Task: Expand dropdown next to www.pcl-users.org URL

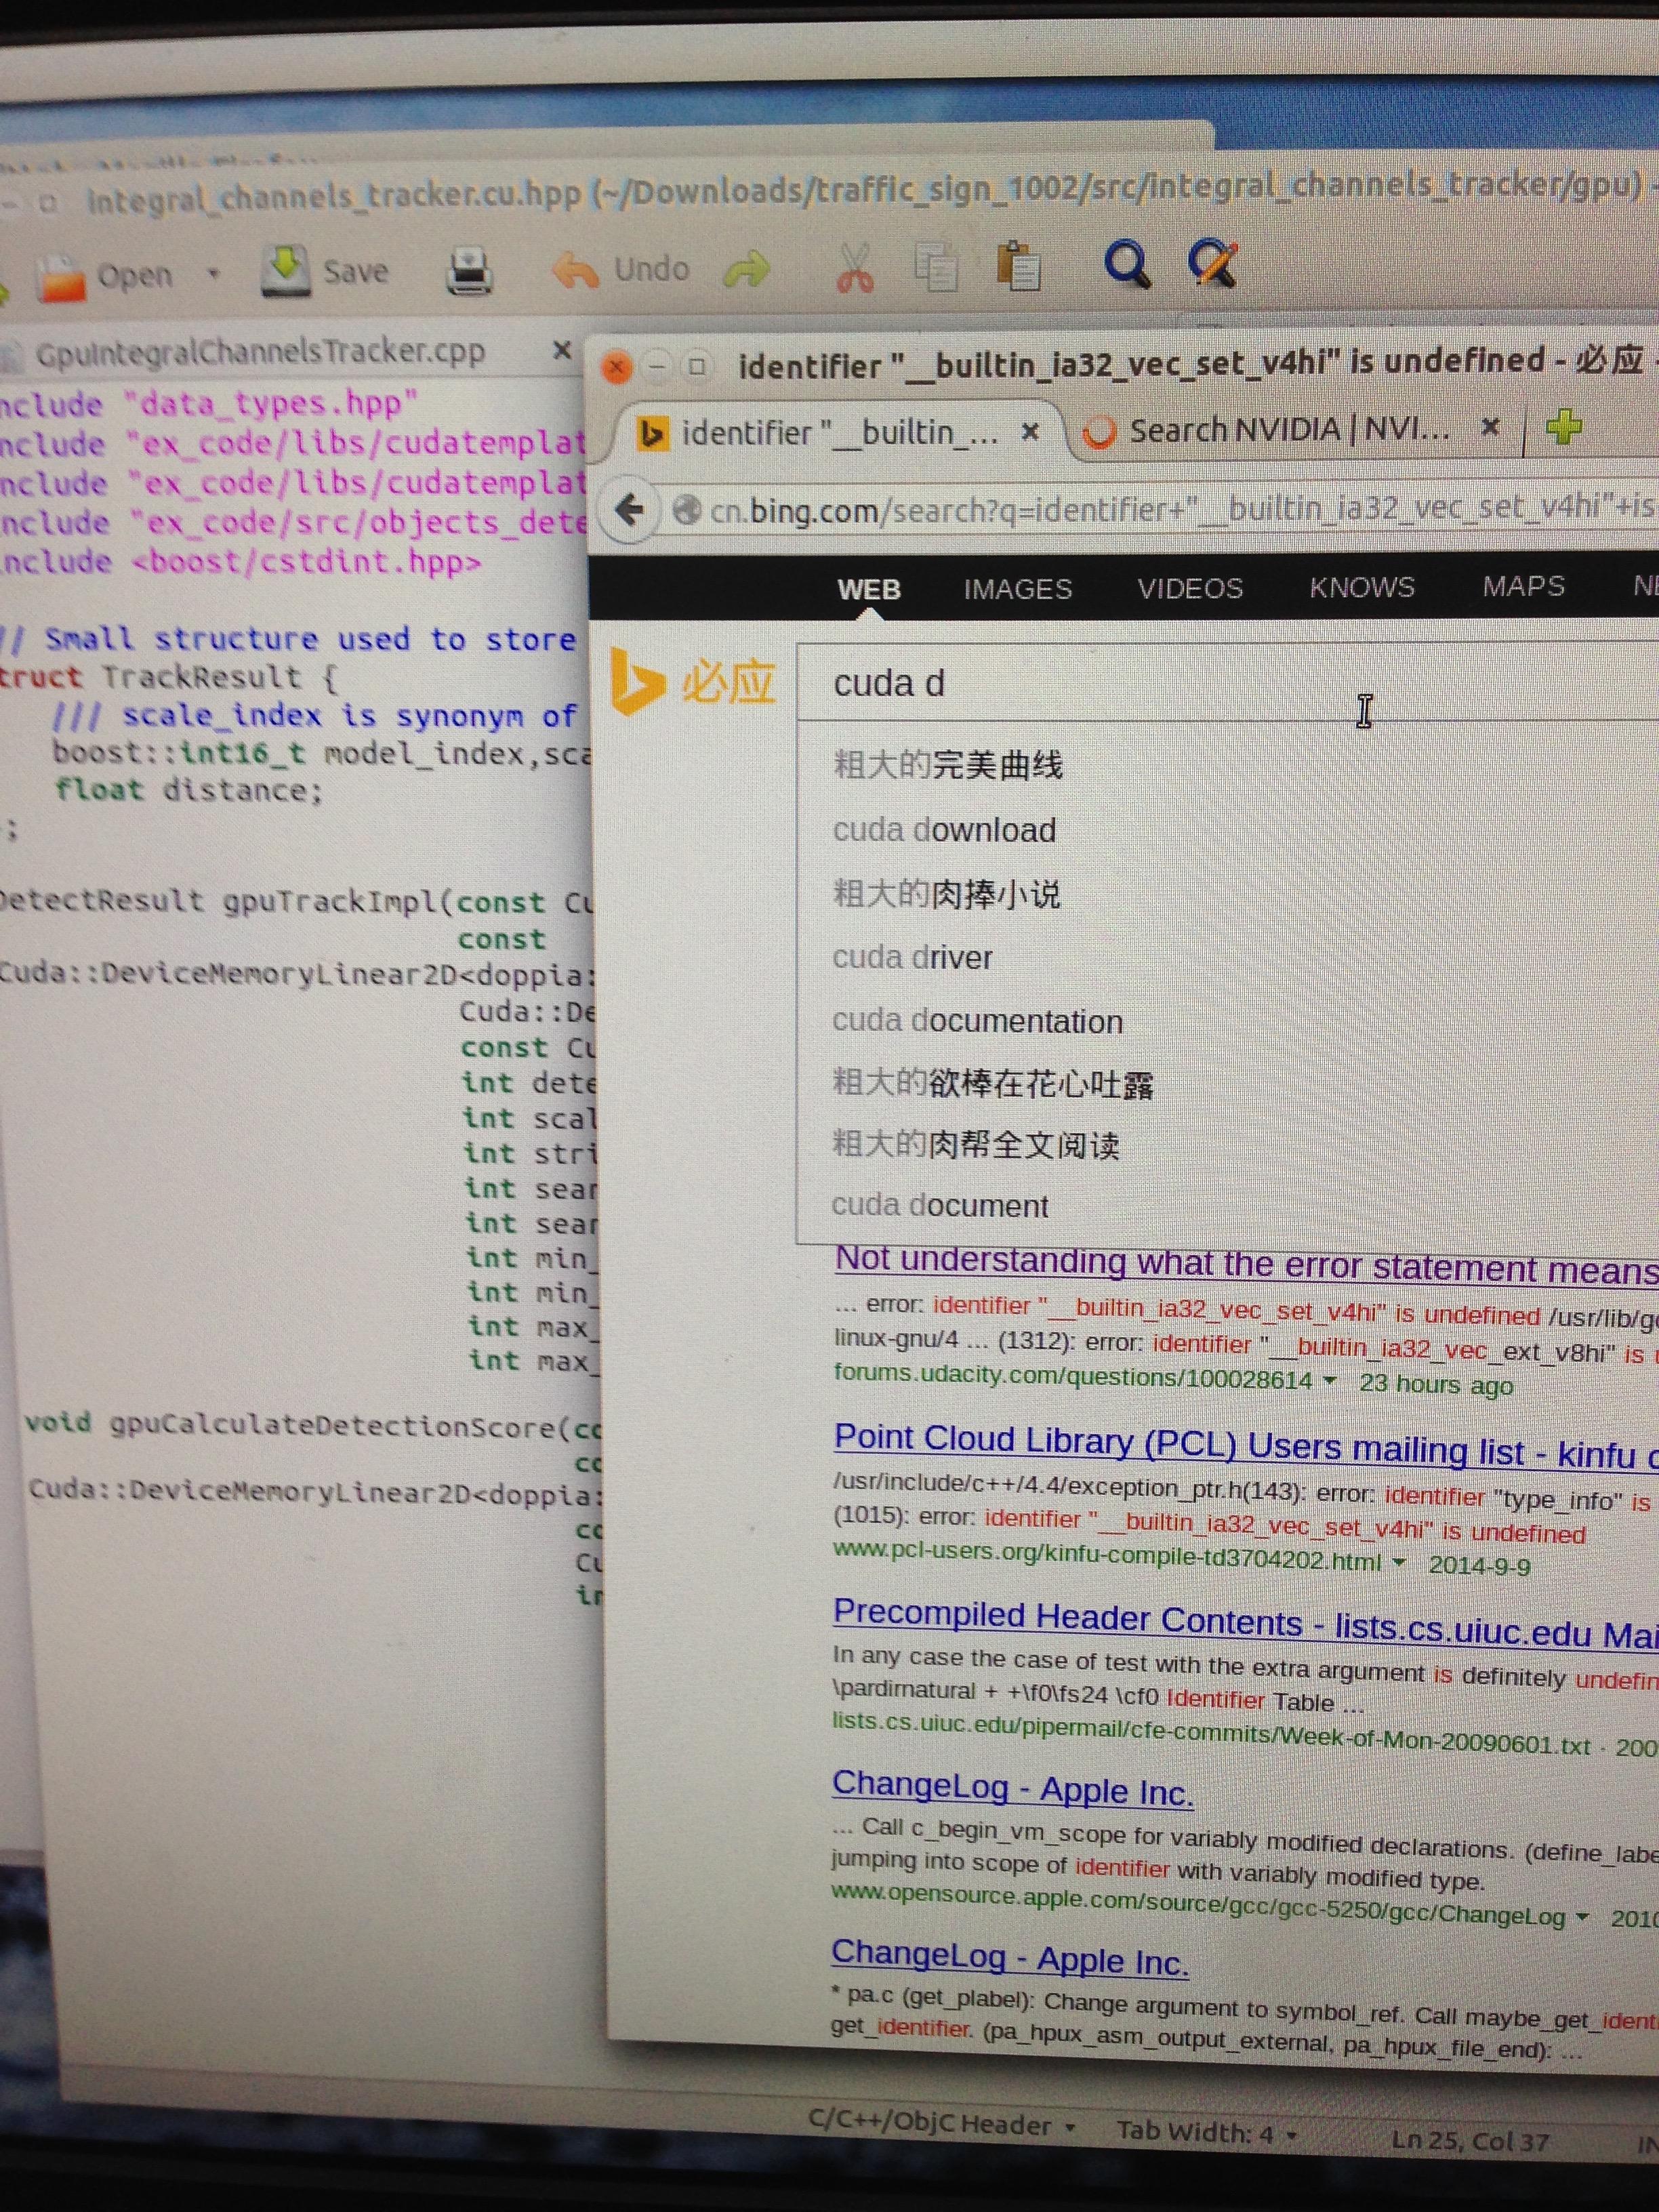Action: (x=1399, y=1561)
